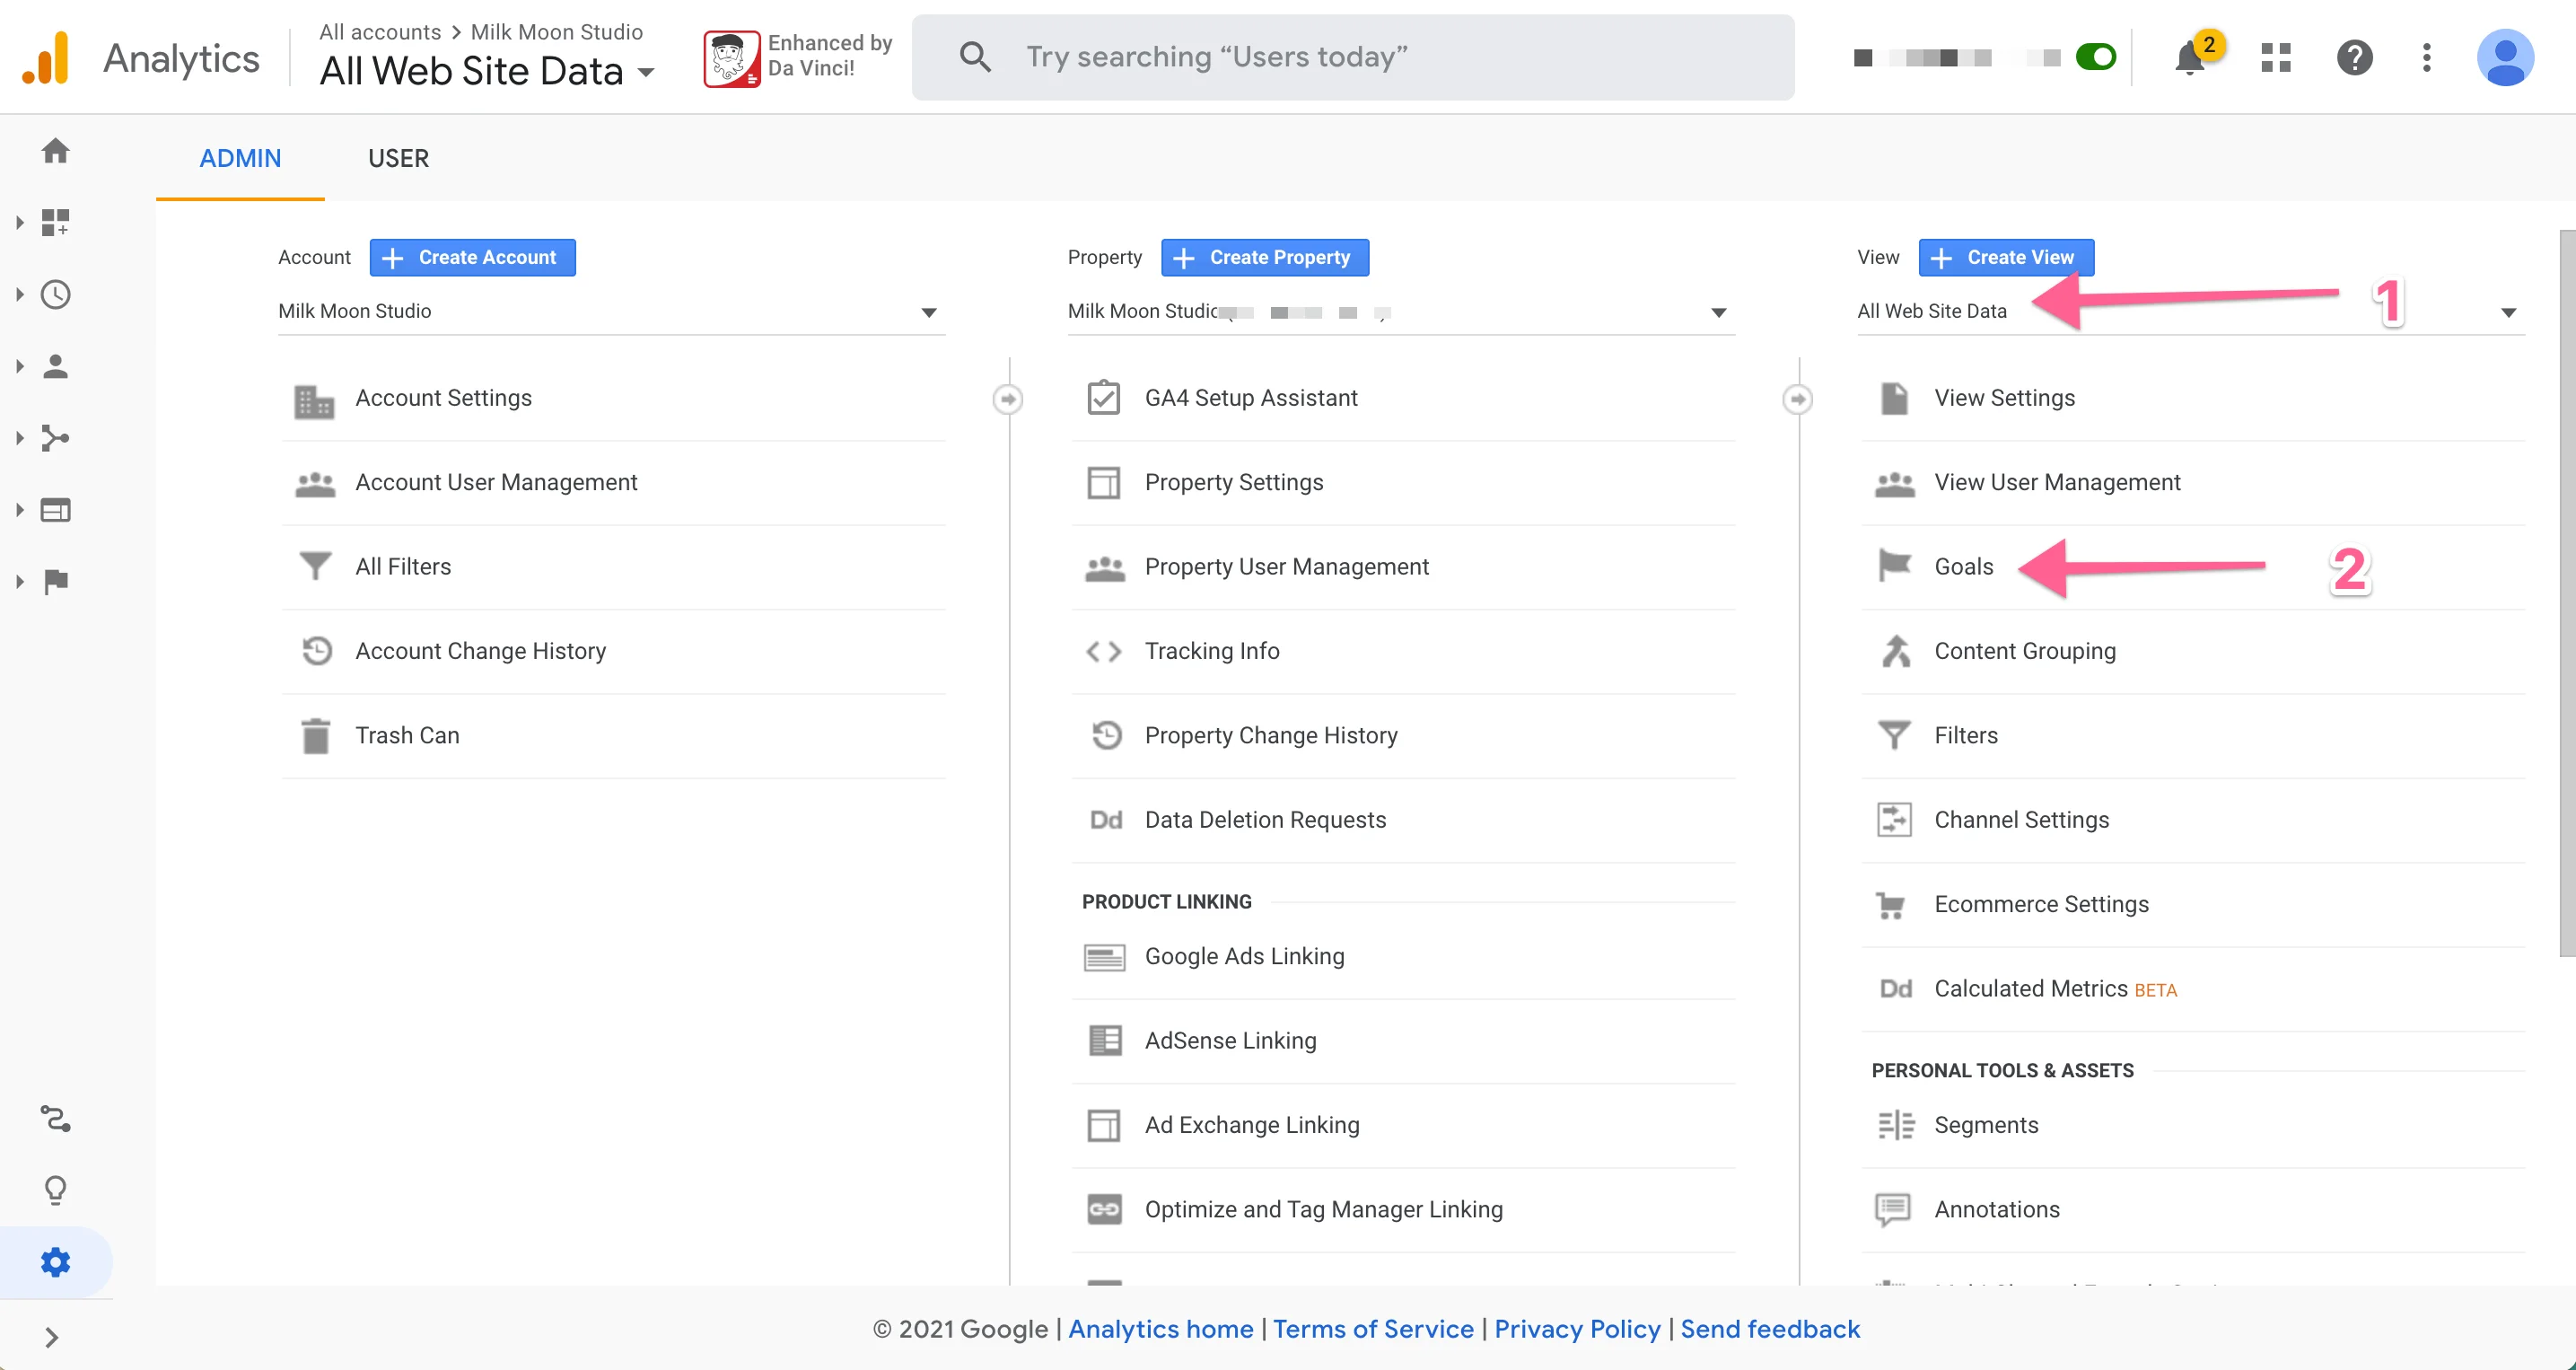2576x1370 pixels.
Task: Open Attribution icon in left sidebar
Action: coord(56,1118)
